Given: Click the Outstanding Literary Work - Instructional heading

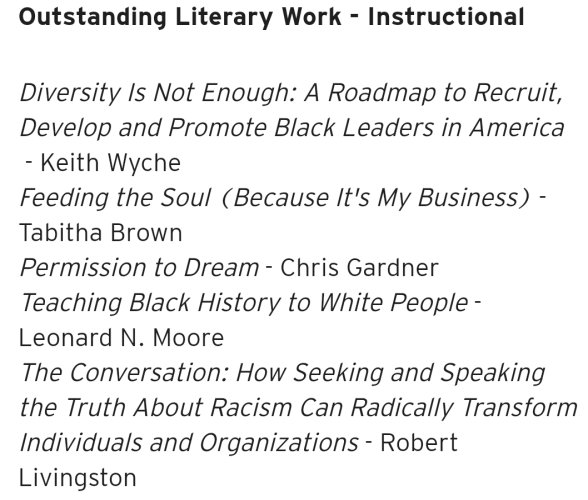Looking at the screenshot, I should (x=272, y=18).
